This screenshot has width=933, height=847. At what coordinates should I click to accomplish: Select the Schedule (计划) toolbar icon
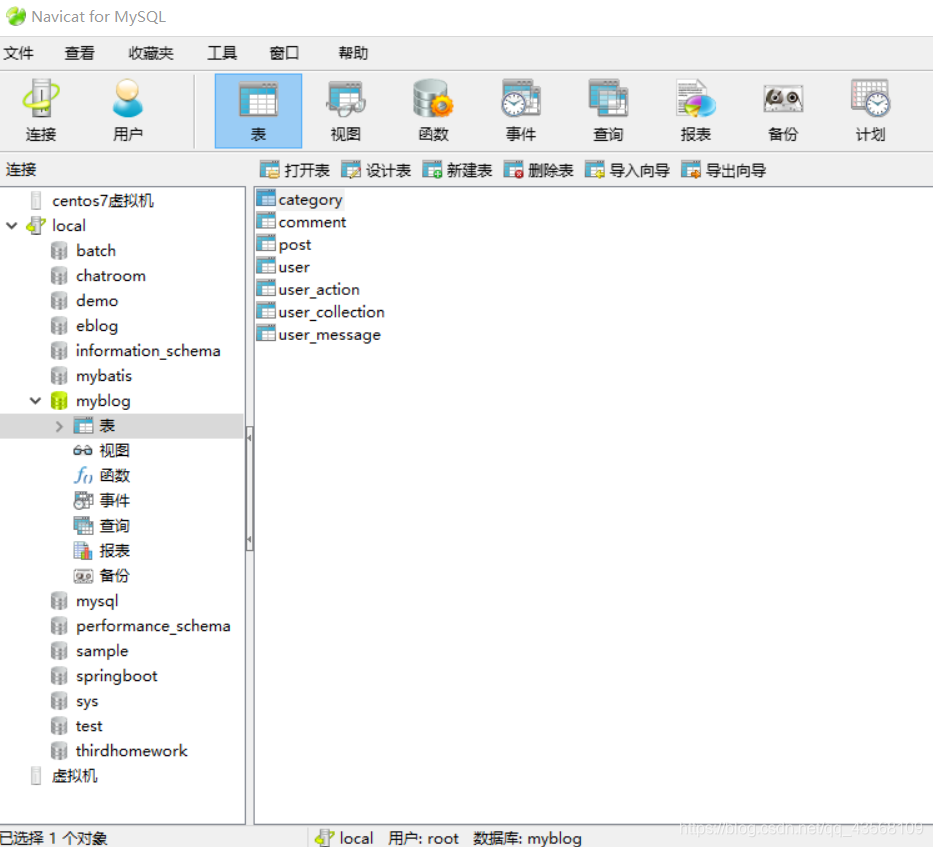871,110
